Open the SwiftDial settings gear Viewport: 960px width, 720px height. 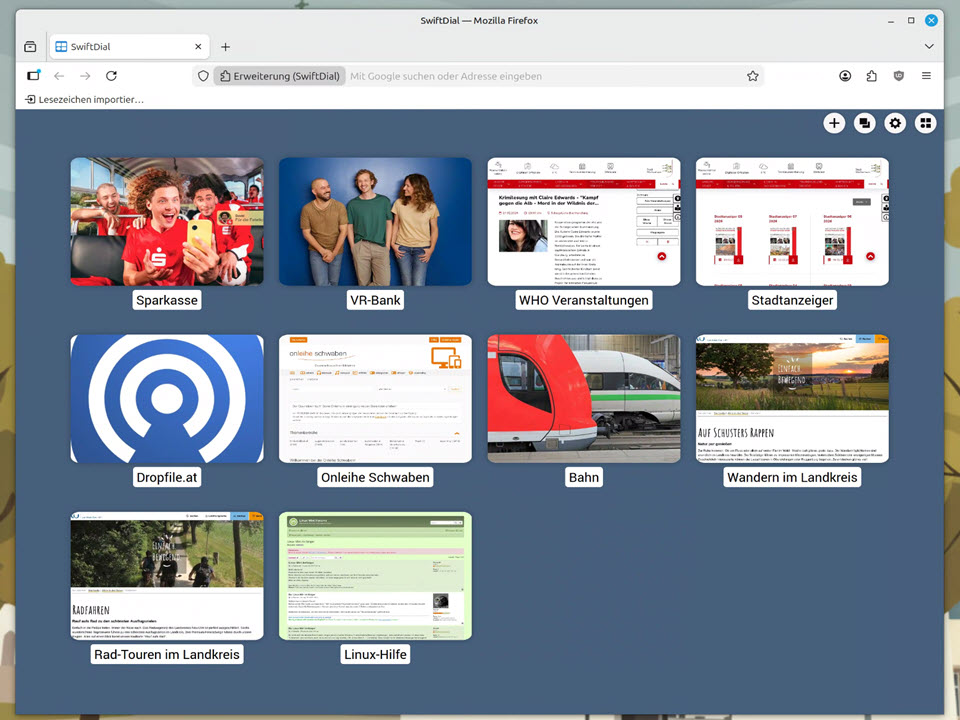895,123
